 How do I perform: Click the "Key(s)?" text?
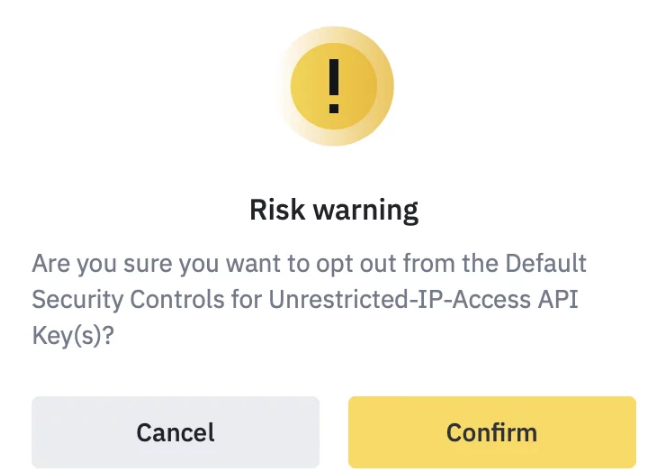point(72,337)
